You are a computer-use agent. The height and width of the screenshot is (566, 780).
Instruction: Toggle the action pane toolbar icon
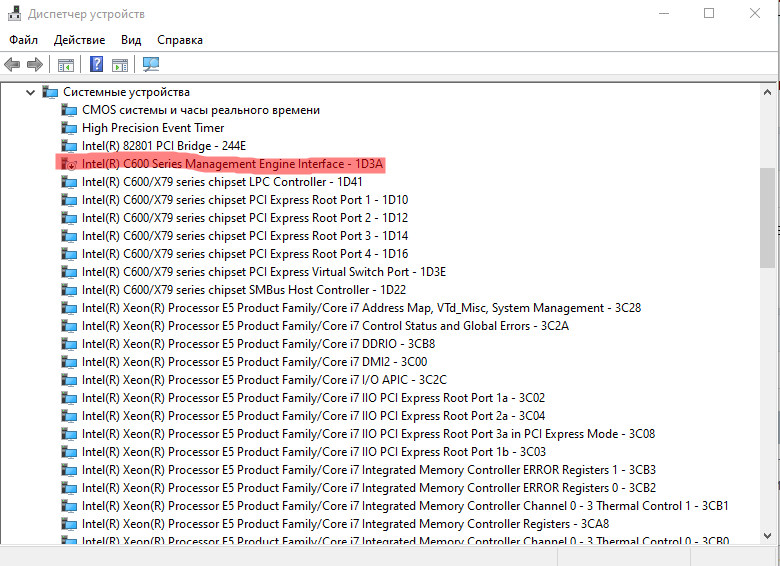coord(120,65)
